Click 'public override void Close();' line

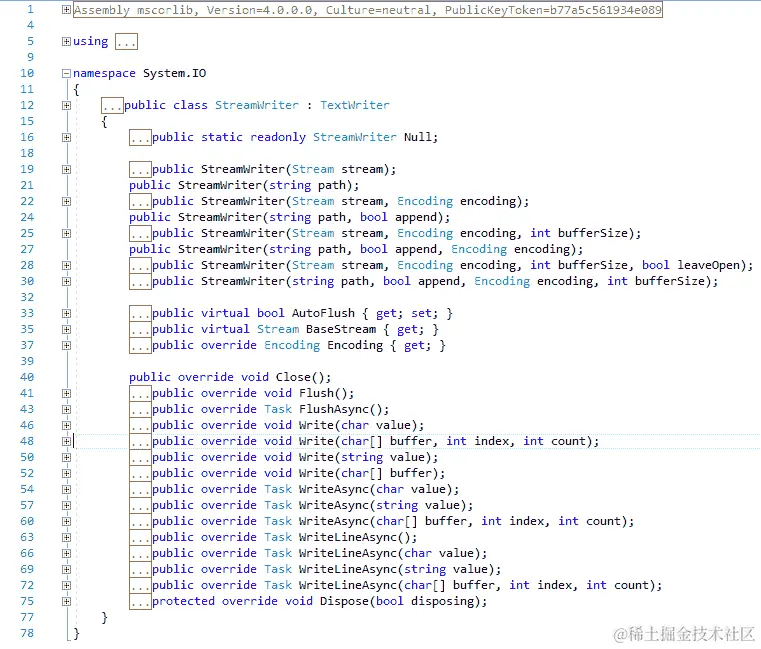pos(230,378)
